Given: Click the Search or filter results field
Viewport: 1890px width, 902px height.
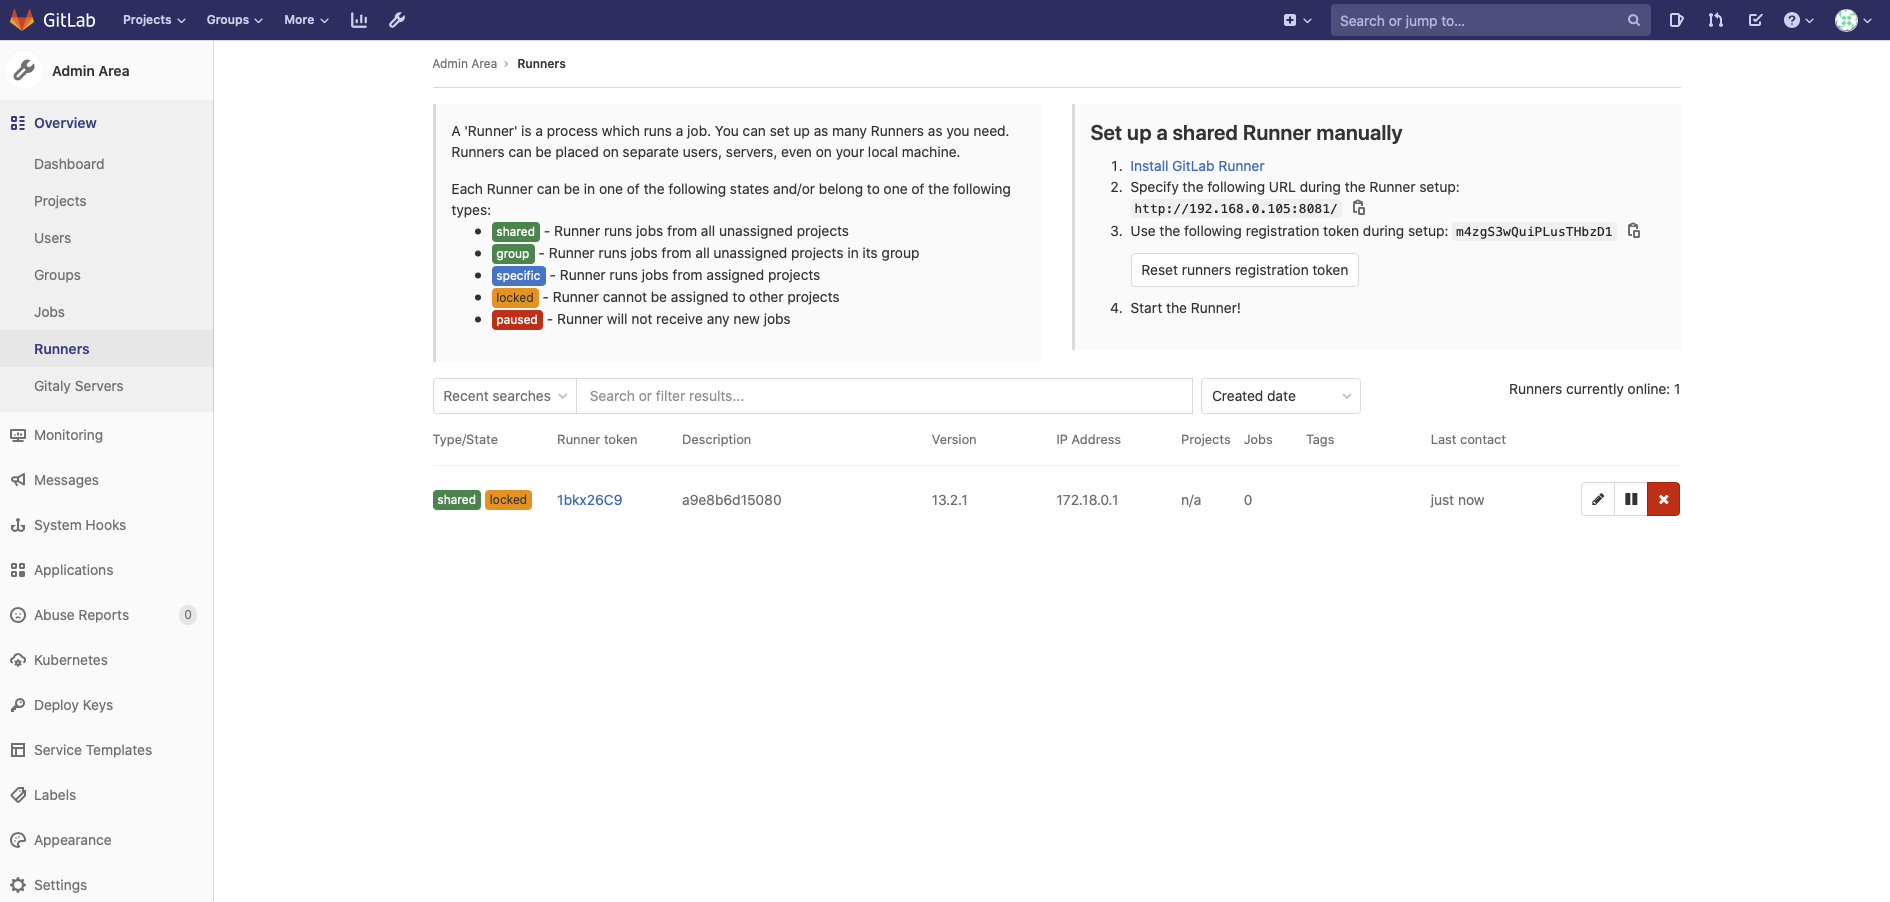Looking at the screenshot, I should point(885,396).
